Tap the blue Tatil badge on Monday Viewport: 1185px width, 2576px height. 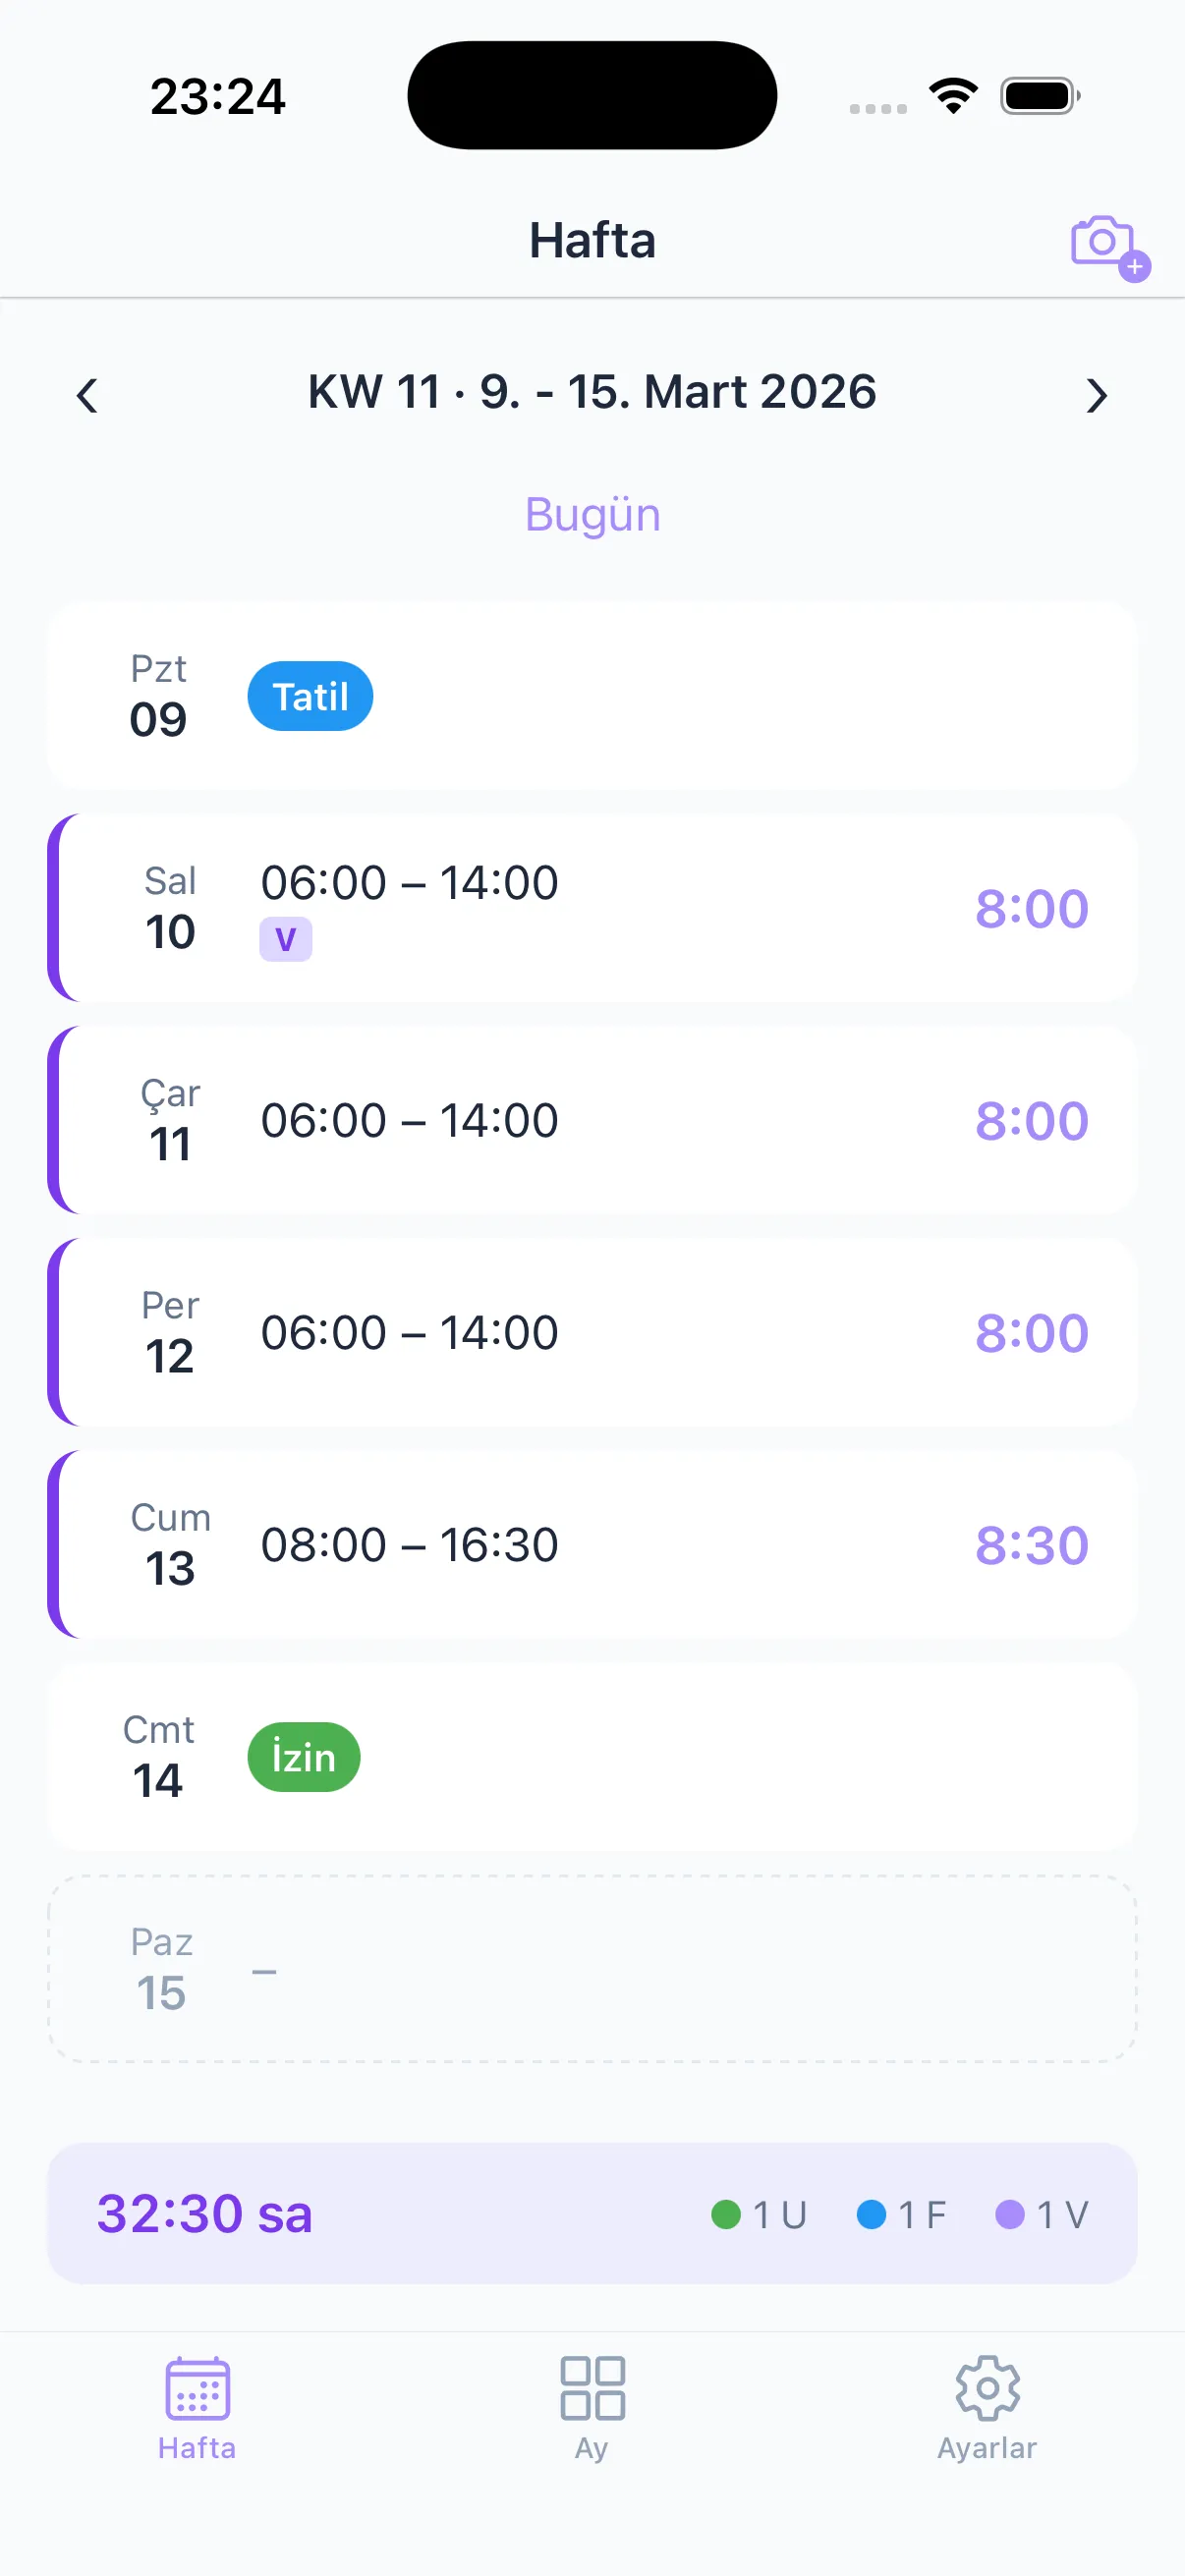[x=310, y=696]
